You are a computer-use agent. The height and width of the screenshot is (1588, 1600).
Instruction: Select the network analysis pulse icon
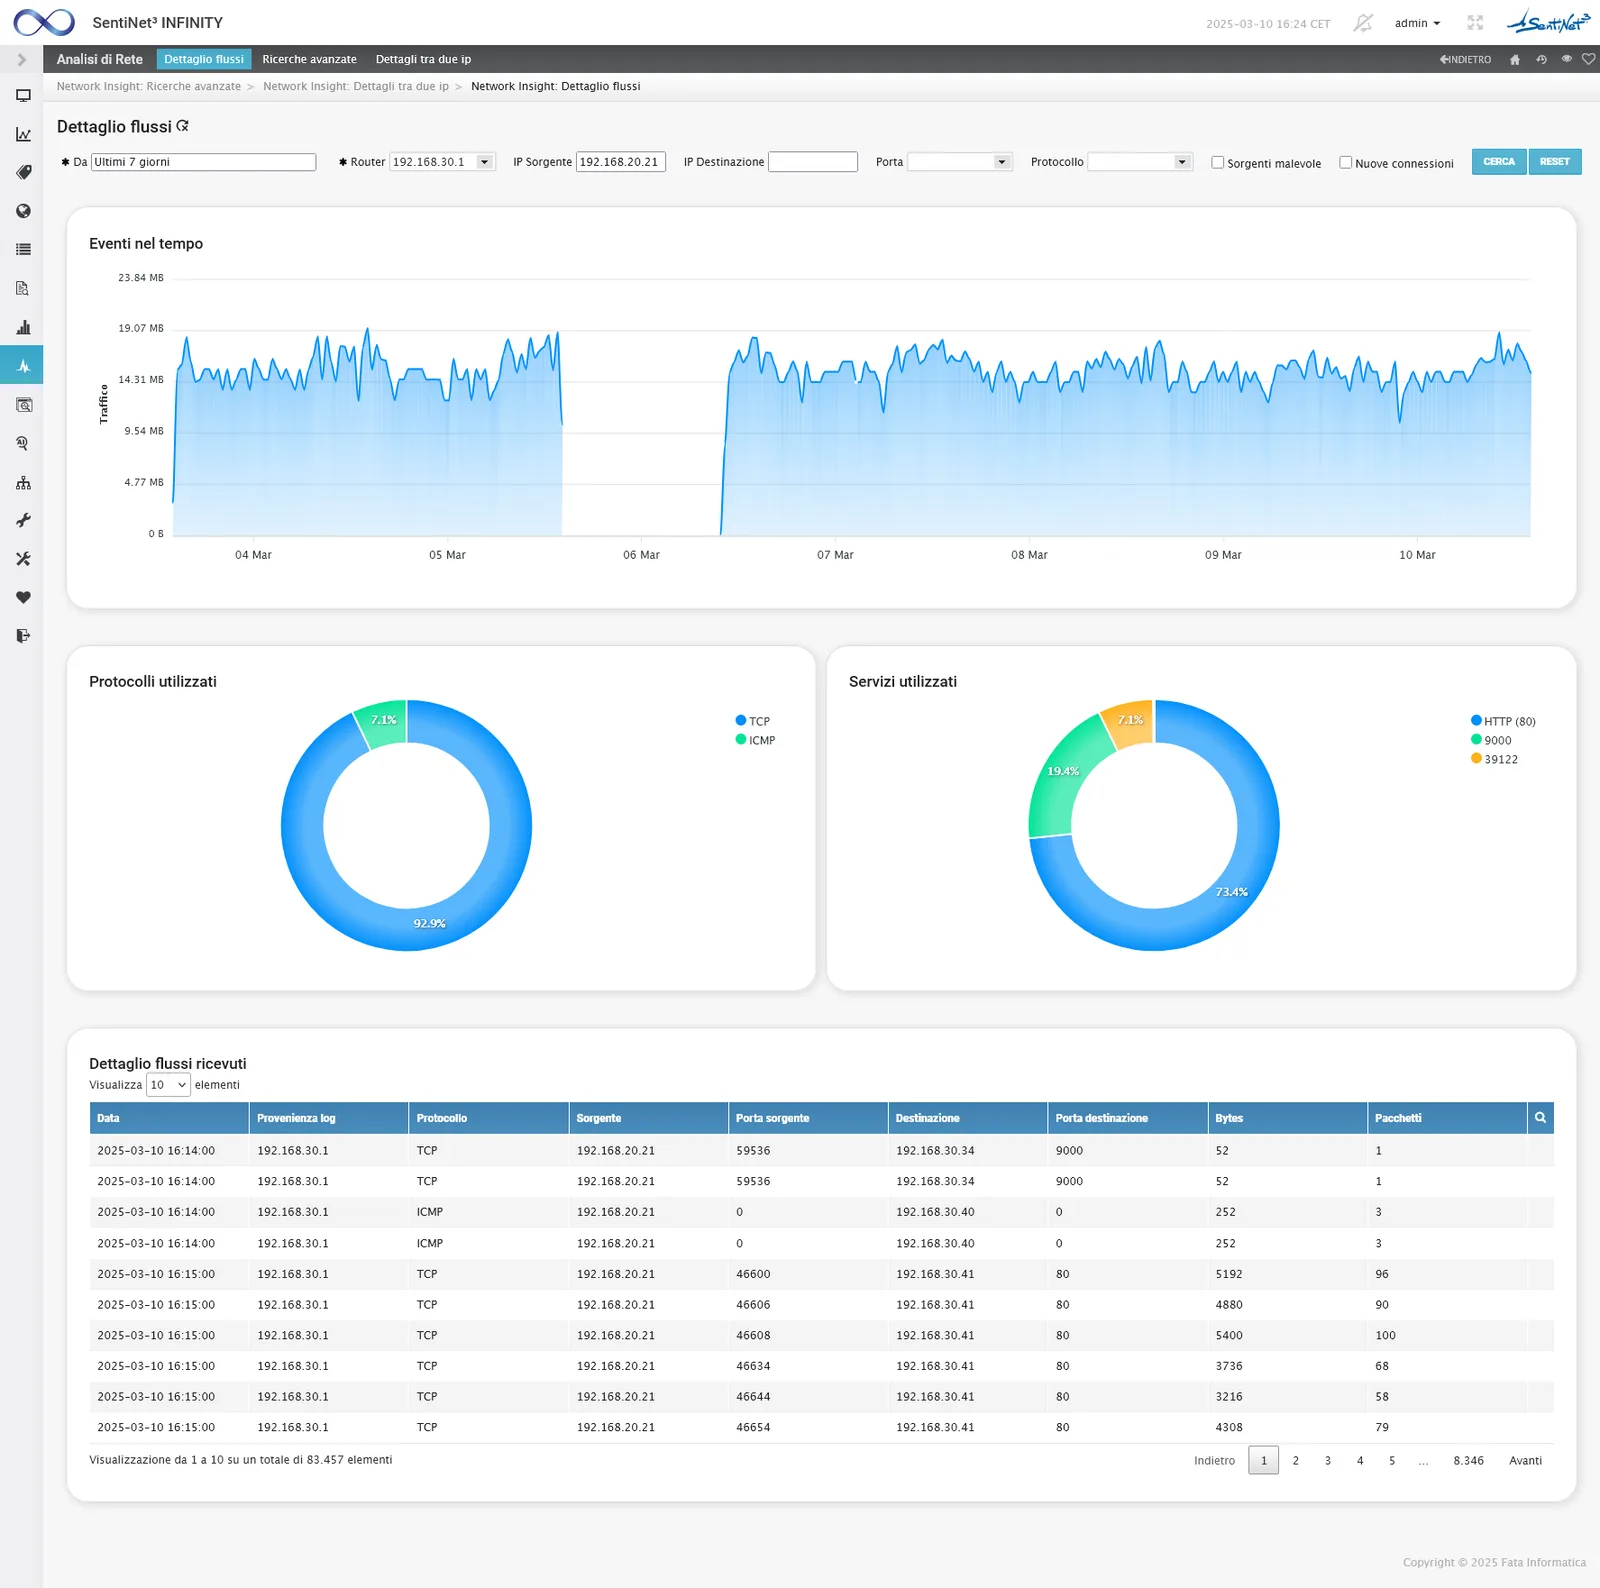(x=22, y=366)
